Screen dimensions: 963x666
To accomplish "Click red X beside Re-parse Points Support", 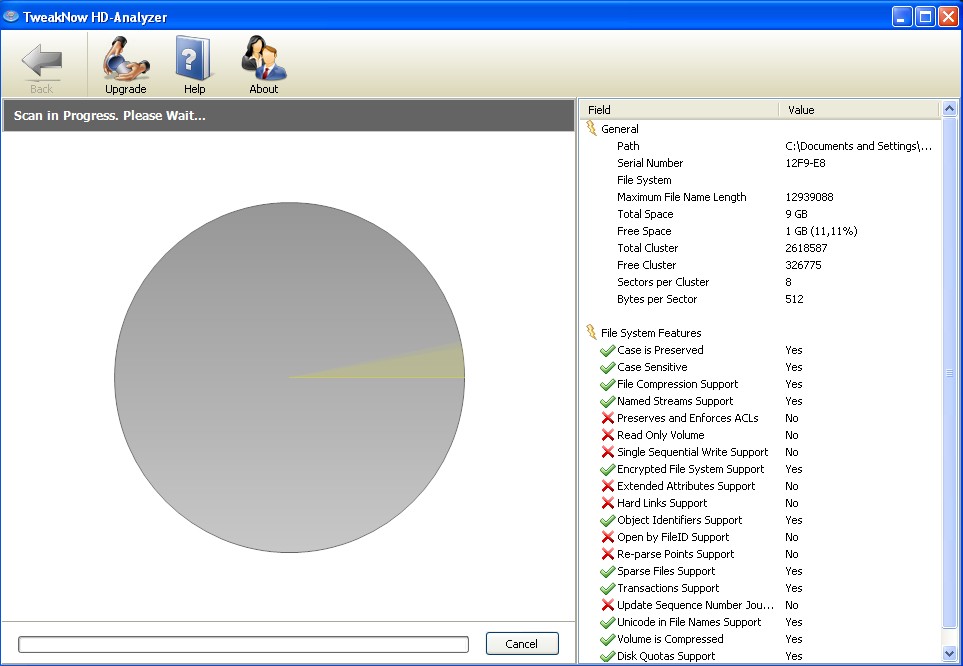I will point(607,554).
